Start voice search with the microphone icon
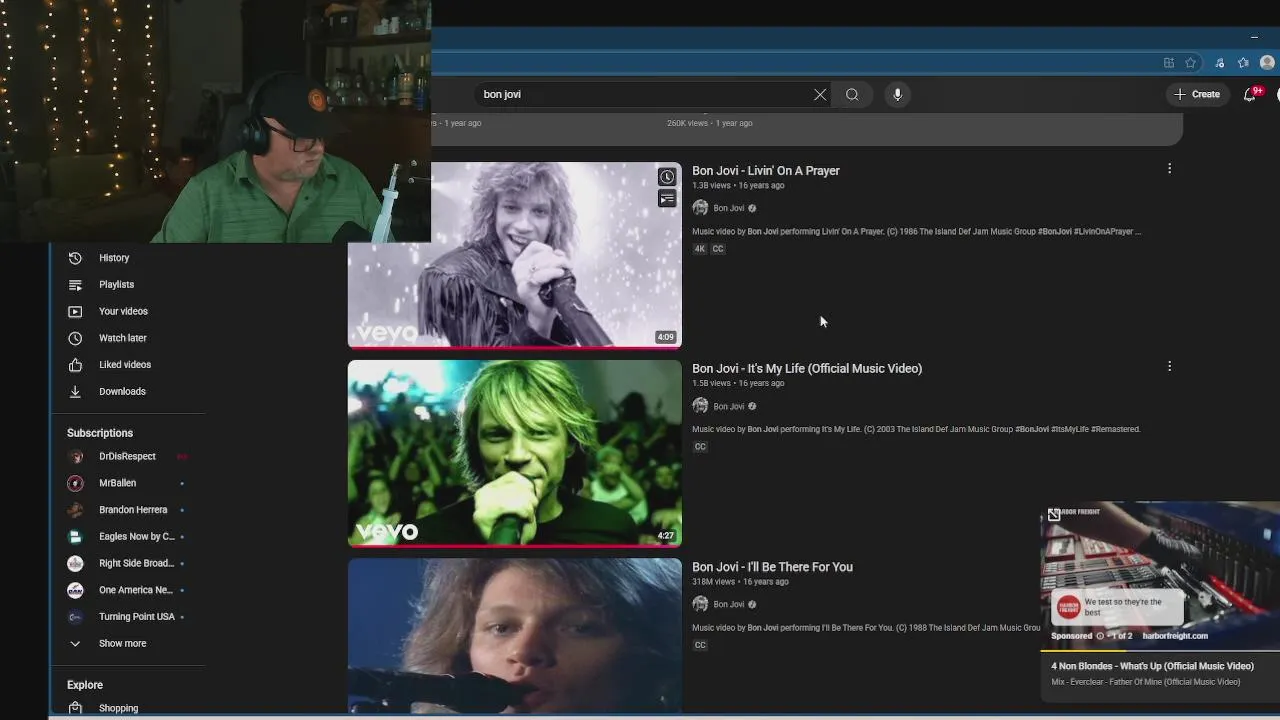Viewport: 1280px width, 720px height. 897,94
